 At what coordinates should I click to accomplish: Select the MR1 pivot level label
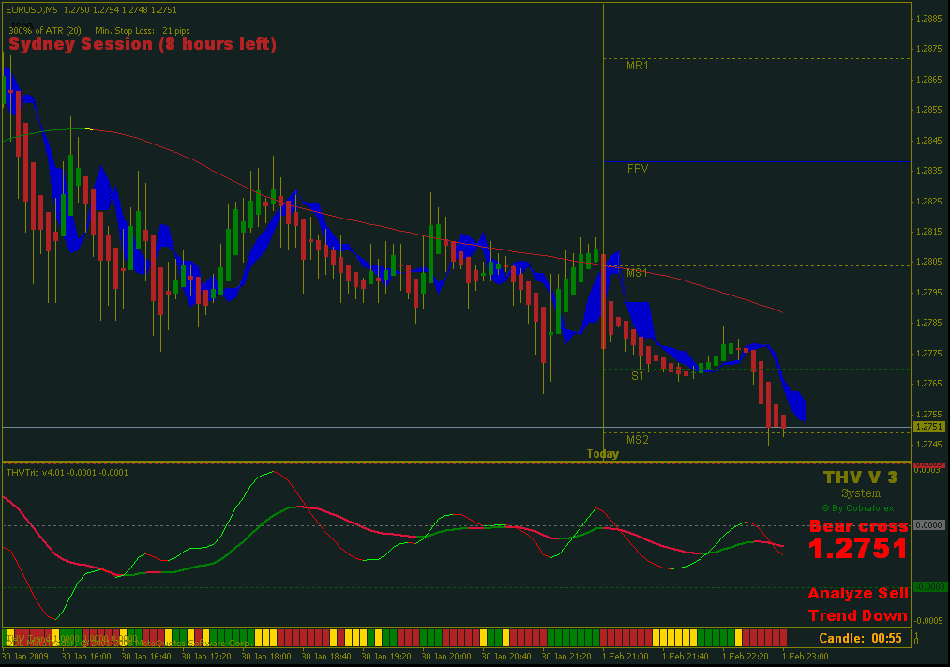coord(637,65)
